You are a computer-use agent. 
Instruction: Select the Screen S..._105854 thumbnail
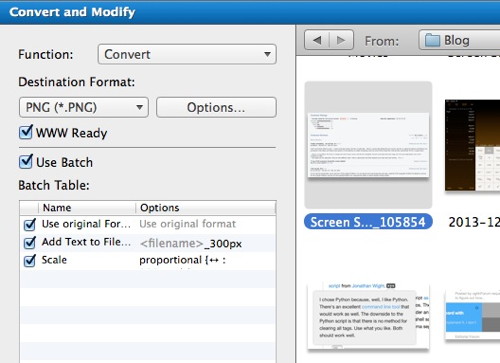[368, 145]
